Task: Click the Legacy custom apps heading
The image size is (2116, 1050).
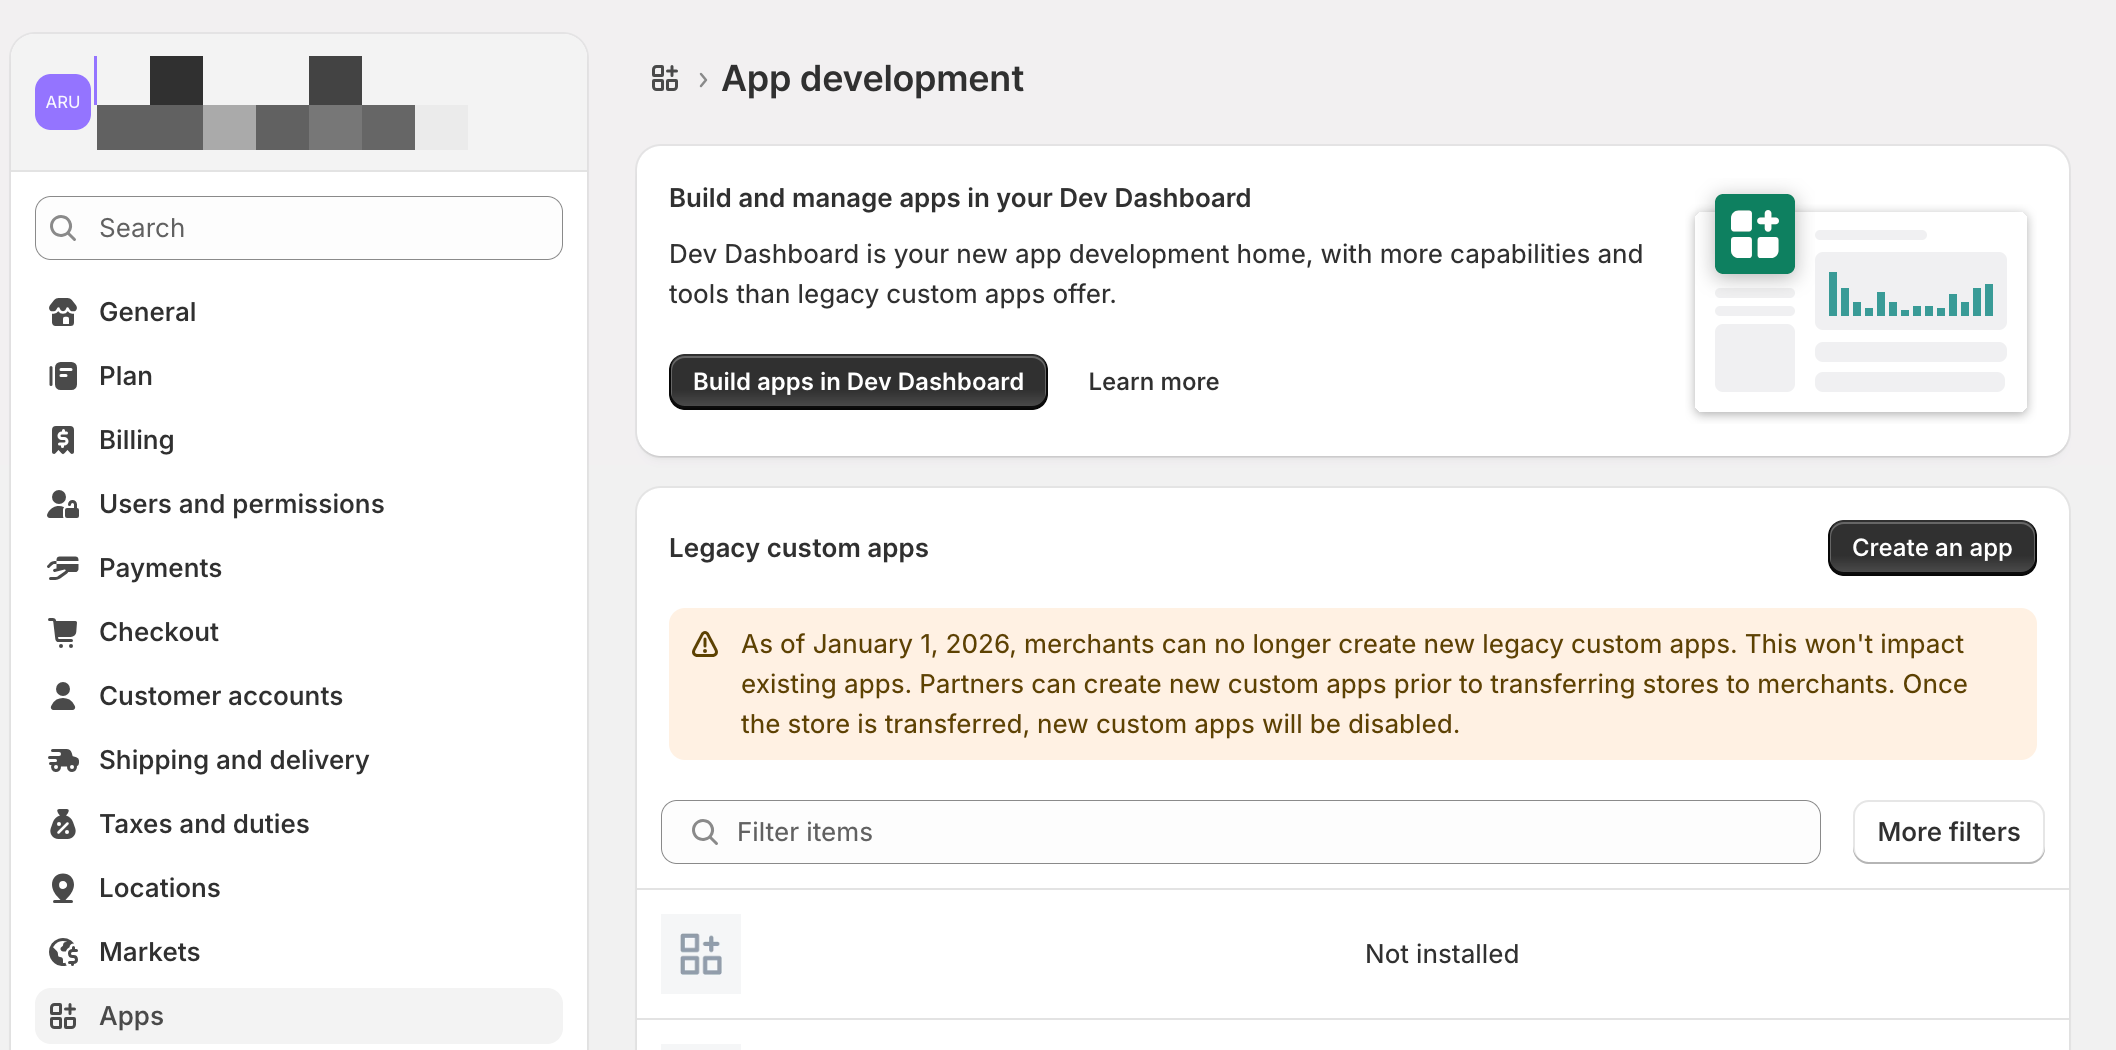Action: click(799, 548)
